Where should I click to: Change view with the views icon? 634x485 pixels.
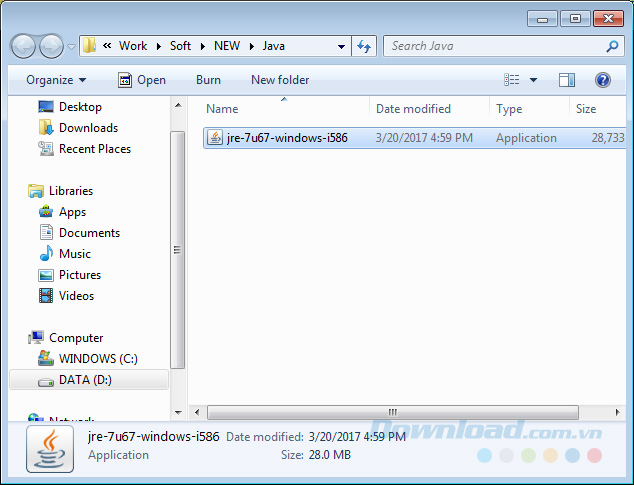511,80
